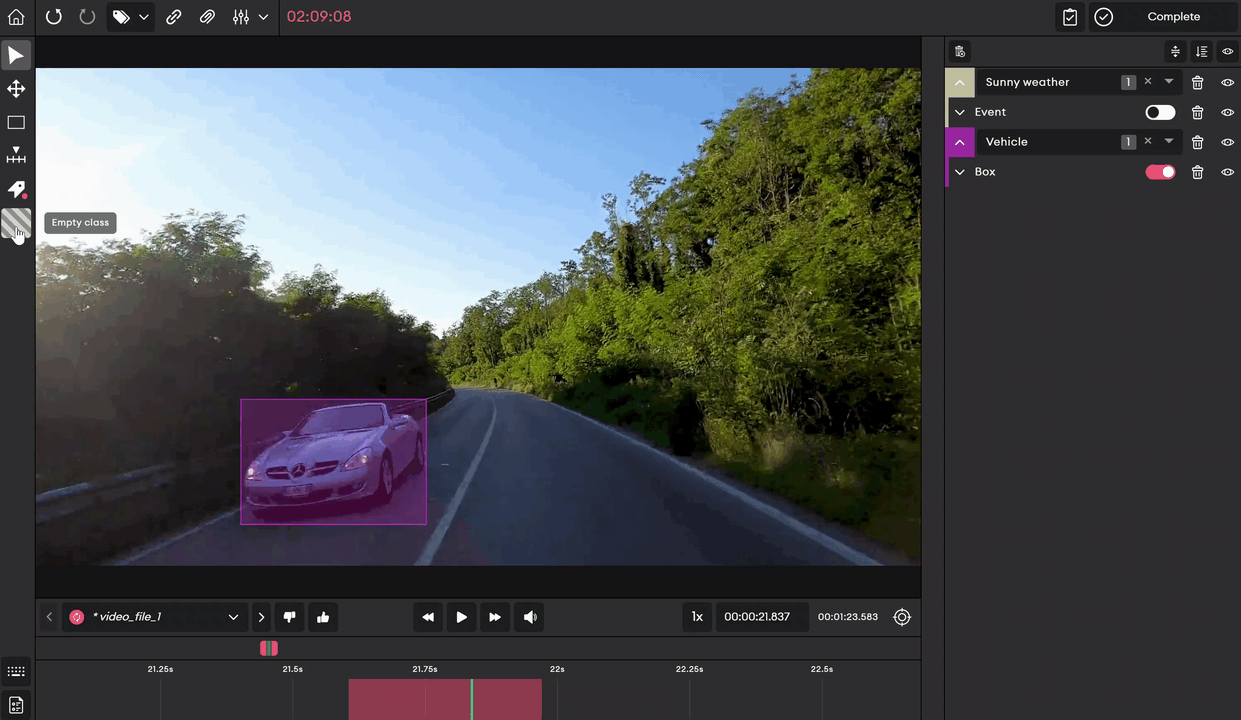The image size is (1241, 720).
Task: Go to the home page icon
Action: click(16, 17)
